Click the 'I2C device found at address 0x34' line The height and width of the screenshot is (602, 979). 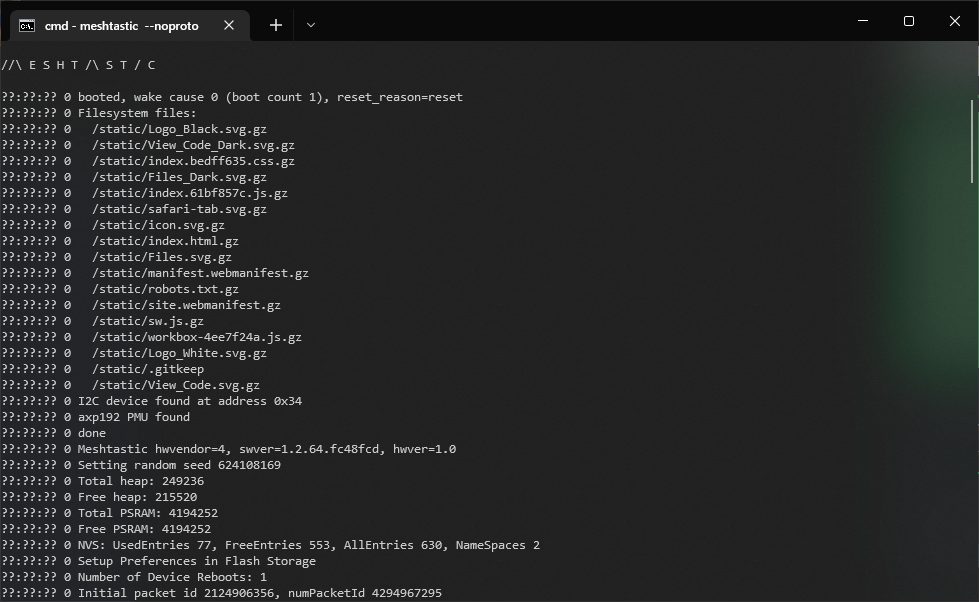click(189, 401)
